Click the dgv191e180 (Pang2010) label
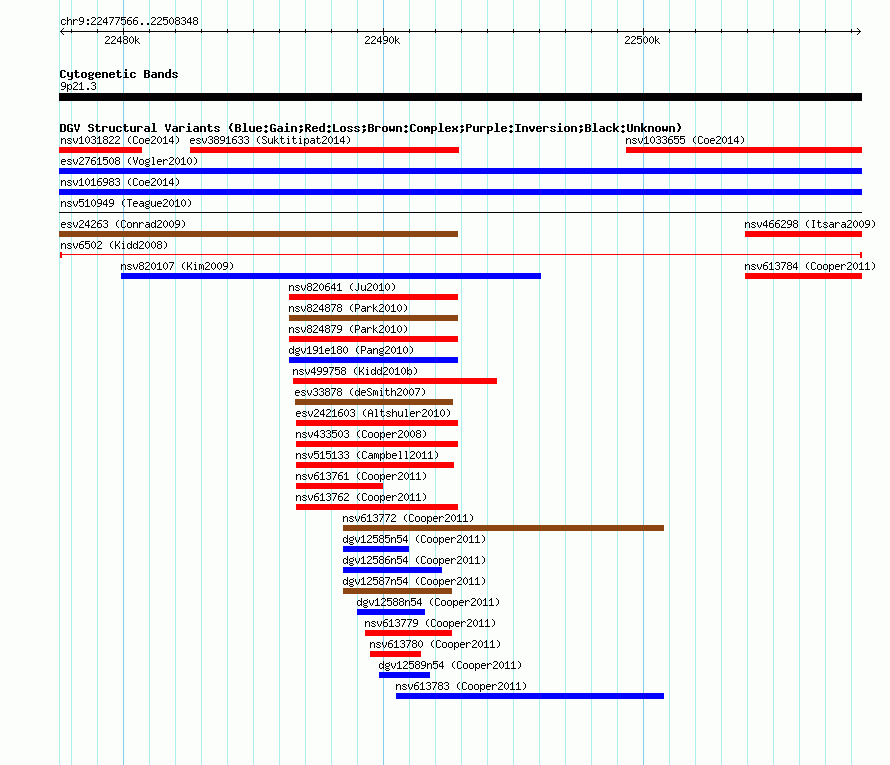Viewport: 890px width, 765px height. pyautogui.click(x=351, y=350)
